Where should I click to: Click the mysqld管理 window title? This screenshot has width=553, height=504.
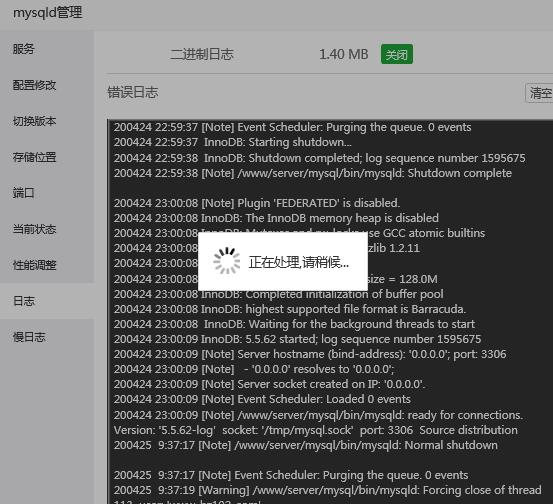click(x=48, y=13)
